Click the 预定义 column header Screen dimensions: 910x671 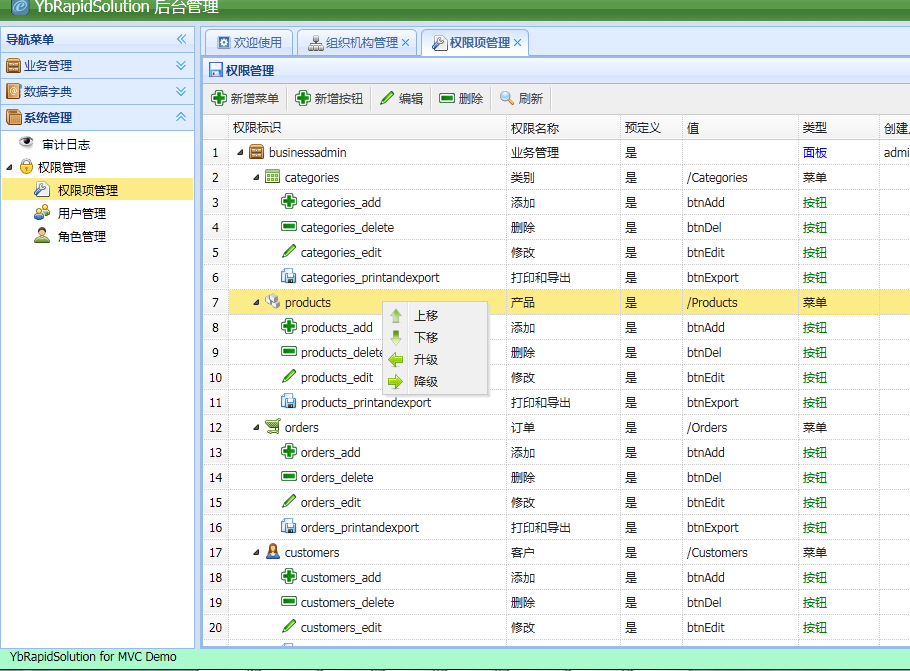[651, 127]
